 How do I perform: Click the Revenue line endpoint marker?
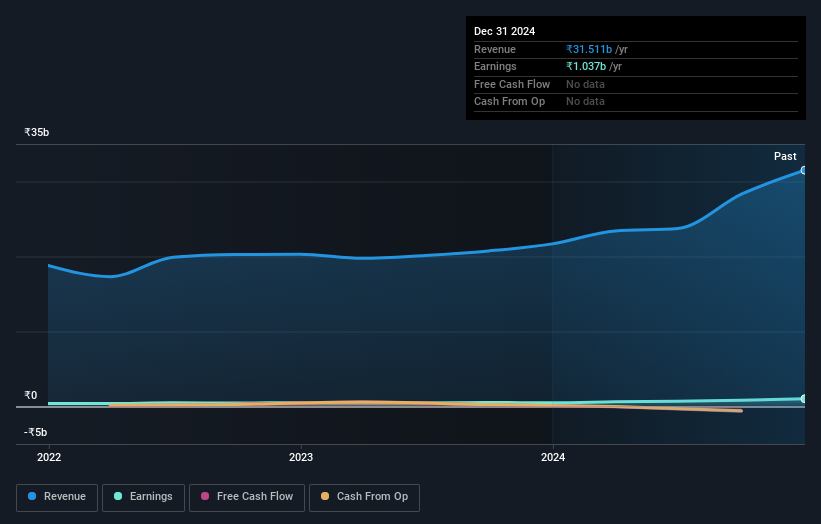804,170
